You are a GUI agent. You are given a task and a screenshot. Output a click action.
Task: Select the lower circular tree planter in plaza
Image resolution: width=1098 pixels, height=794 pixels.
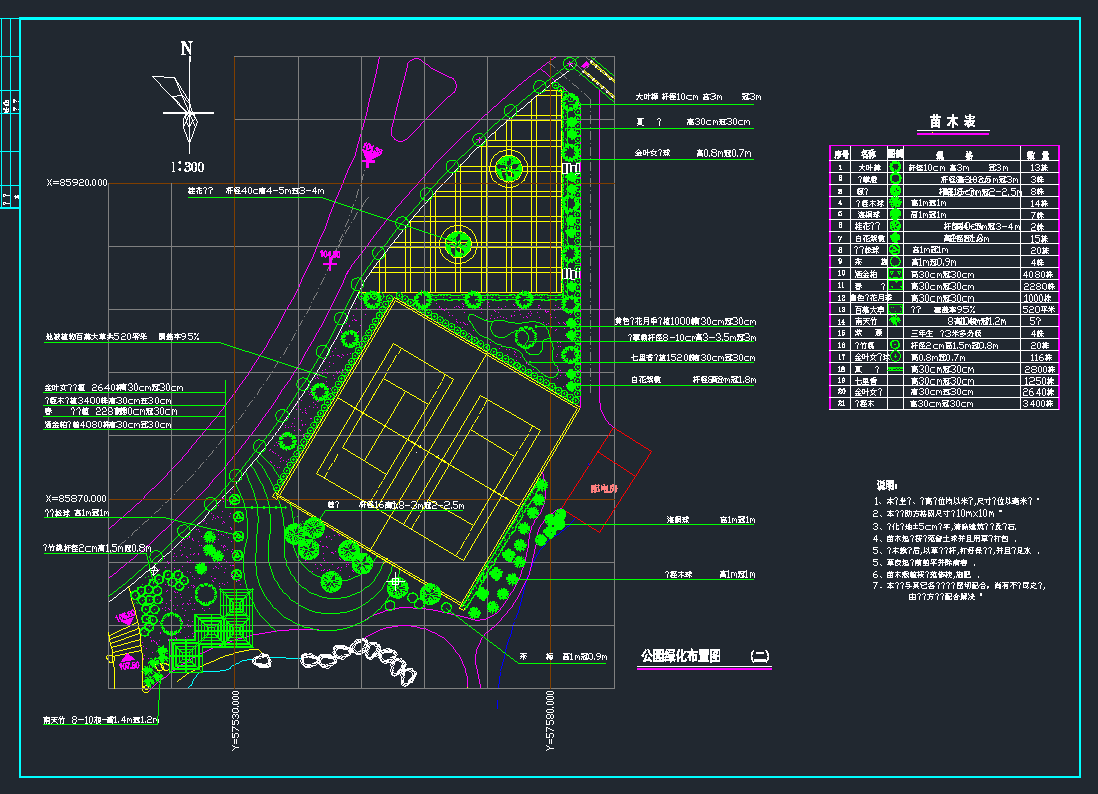457,243
